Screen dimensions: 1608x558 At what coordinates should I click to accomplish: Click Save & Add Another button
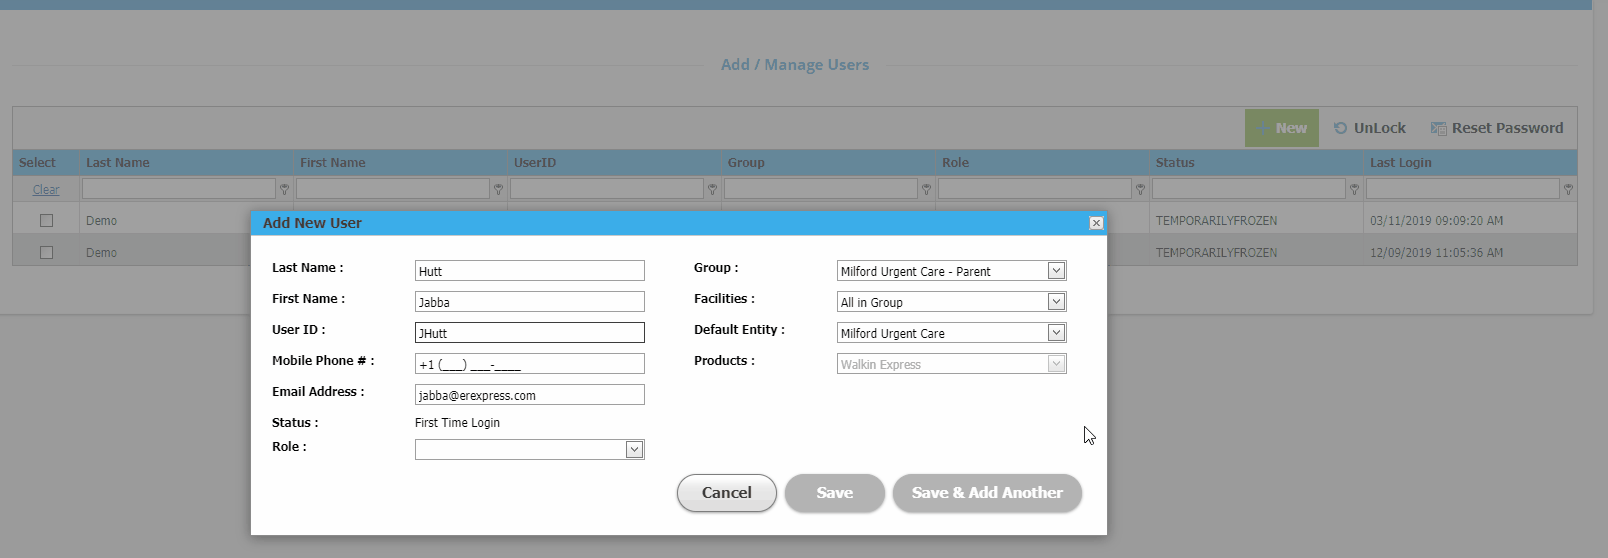click(x=987, y=493)
